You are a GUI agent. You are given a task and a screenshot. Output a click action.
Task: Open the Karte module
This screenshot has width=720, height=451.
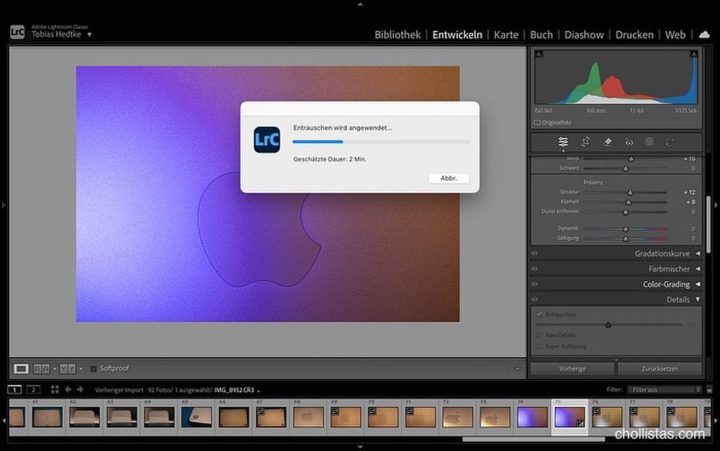[x=506, y=35]
